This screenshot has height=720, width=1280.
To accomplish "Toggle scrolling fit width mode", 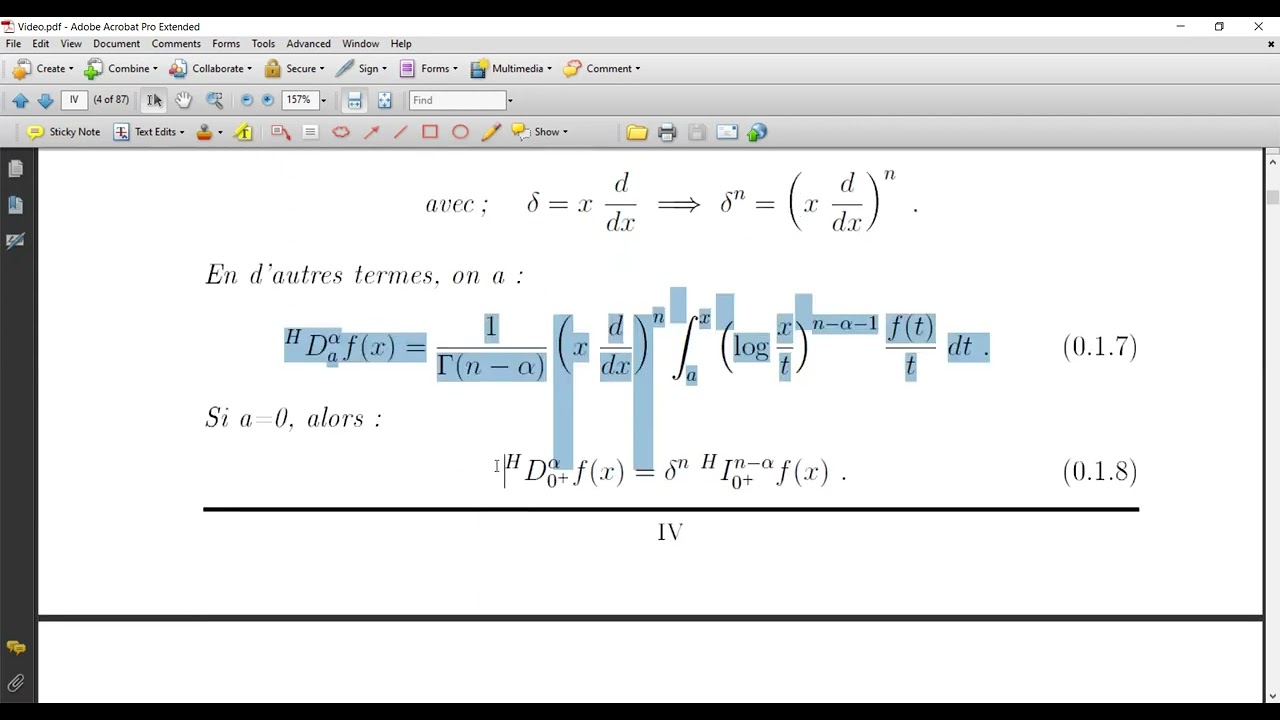I will 354,100.
